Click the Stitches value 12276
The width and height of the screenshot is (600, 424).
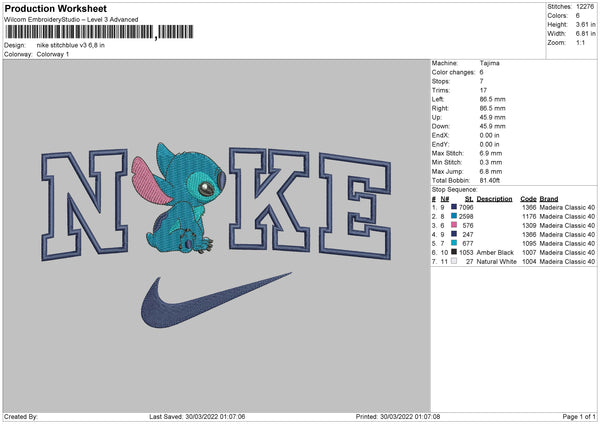point(585,7)
